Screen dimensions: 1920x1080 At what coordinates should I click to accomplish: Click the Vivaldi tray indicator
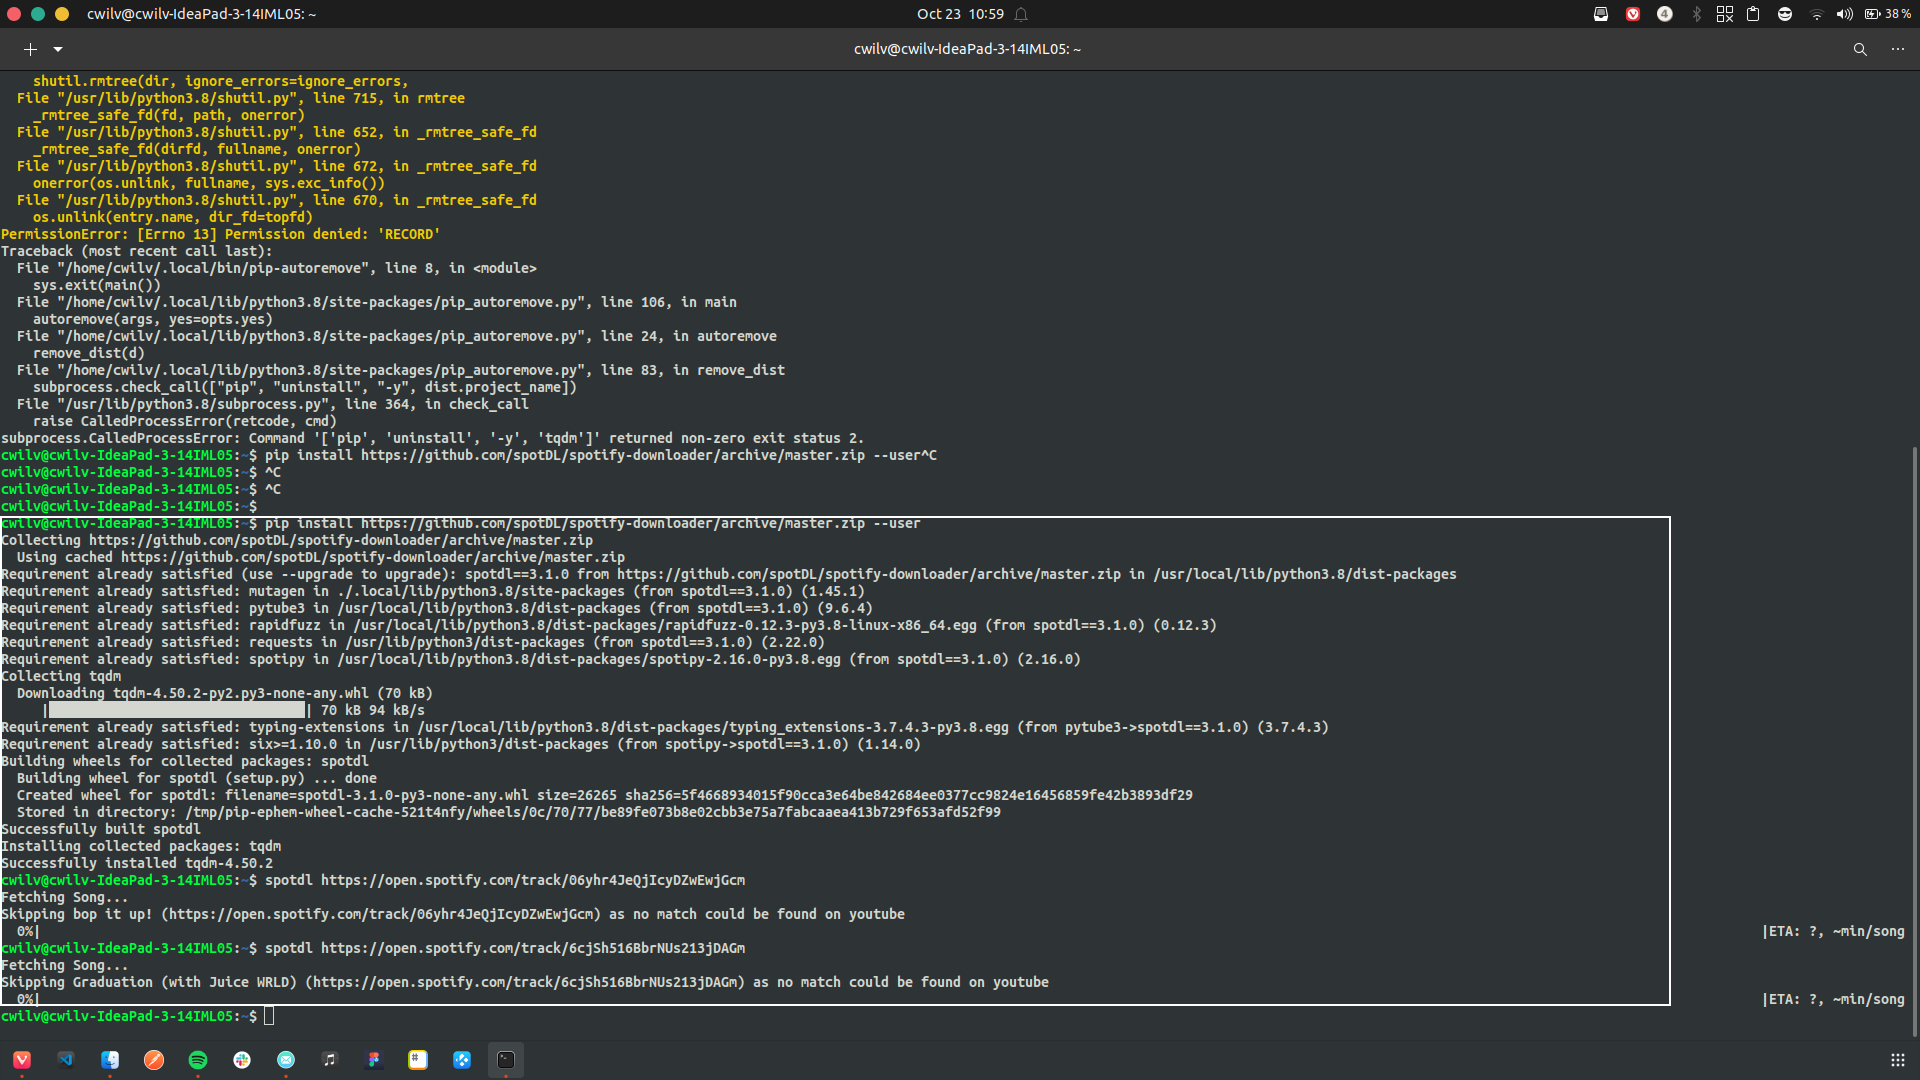[x=1633, y=14]
